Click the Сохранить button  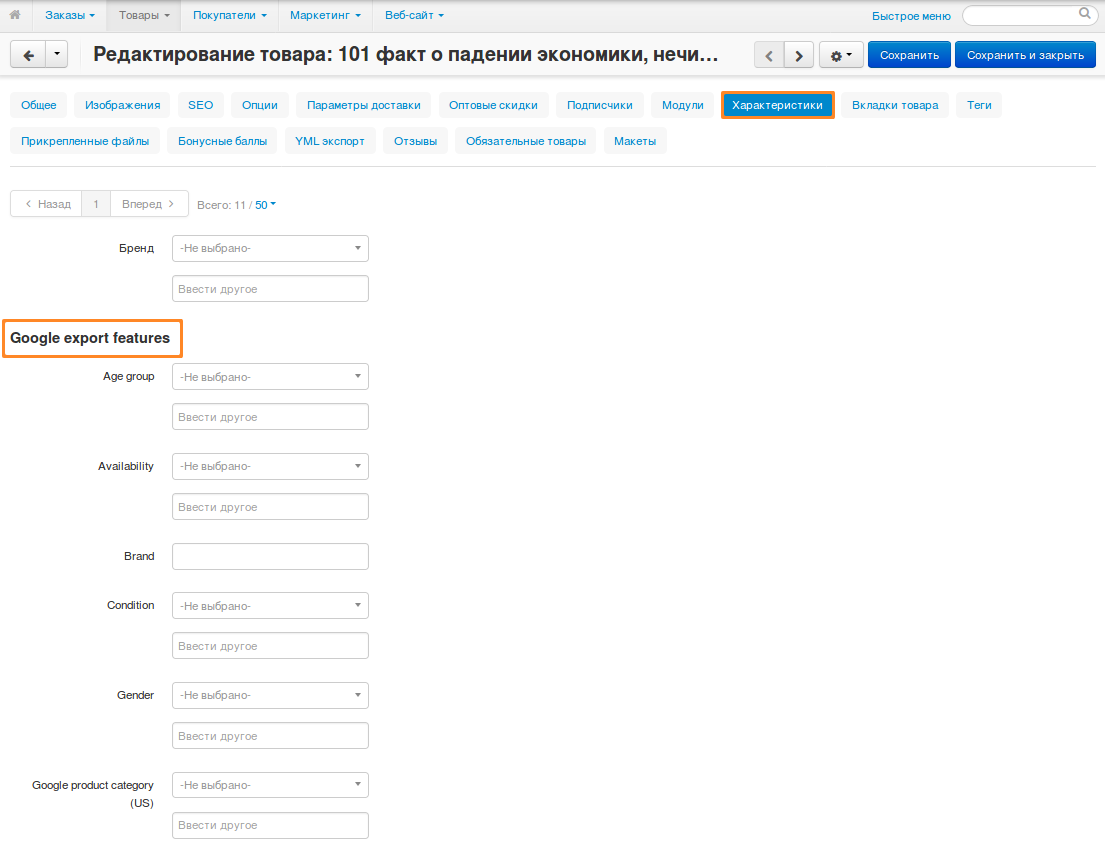(x=909, y=55)
